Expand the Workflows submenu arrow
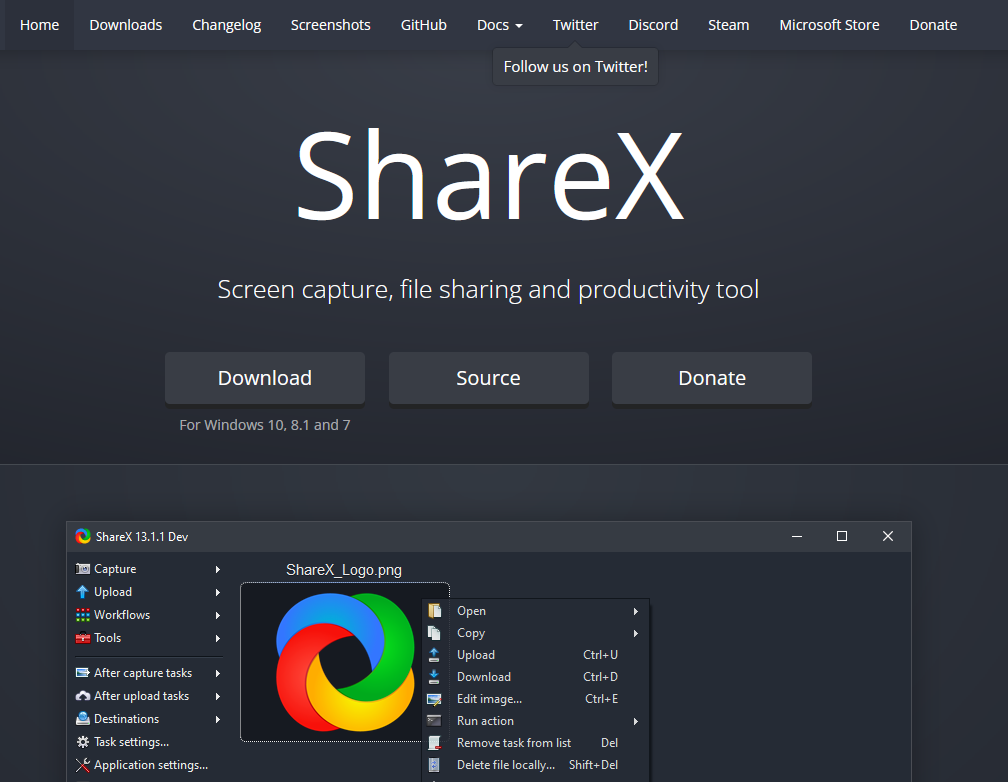The image size is (1008, 782). pos(218,615)
